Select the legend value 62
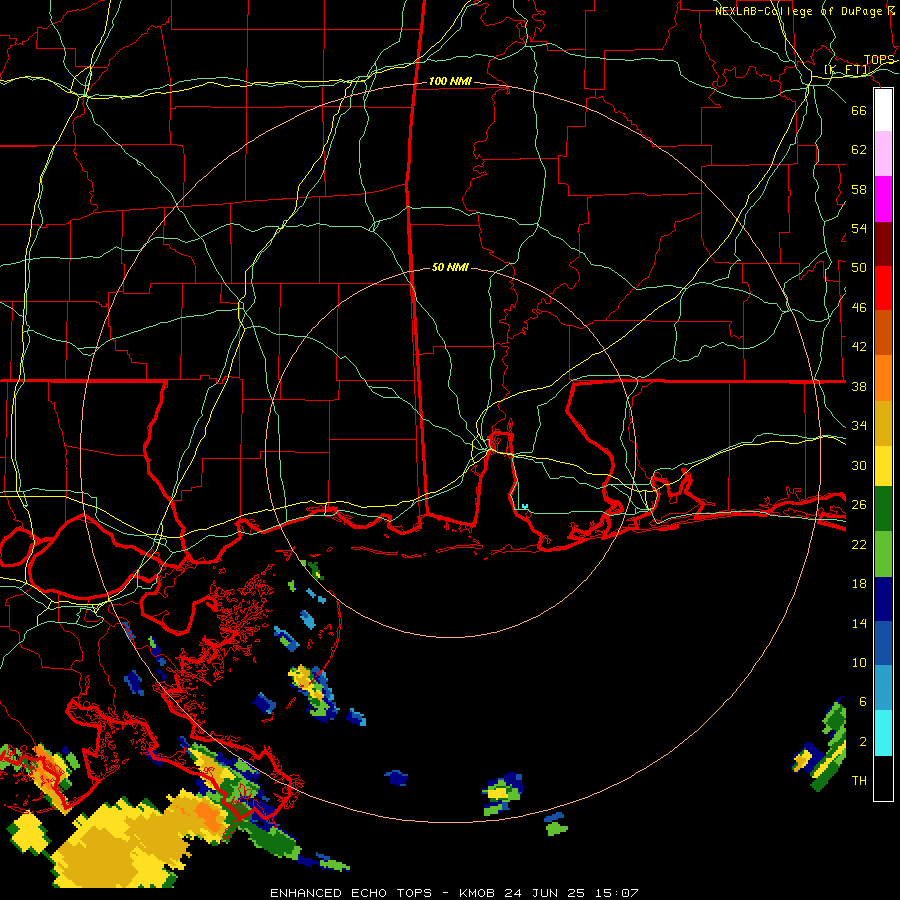The width and height of the screenshot is (900, 900). pyautogui.click(x=859, y=150)
